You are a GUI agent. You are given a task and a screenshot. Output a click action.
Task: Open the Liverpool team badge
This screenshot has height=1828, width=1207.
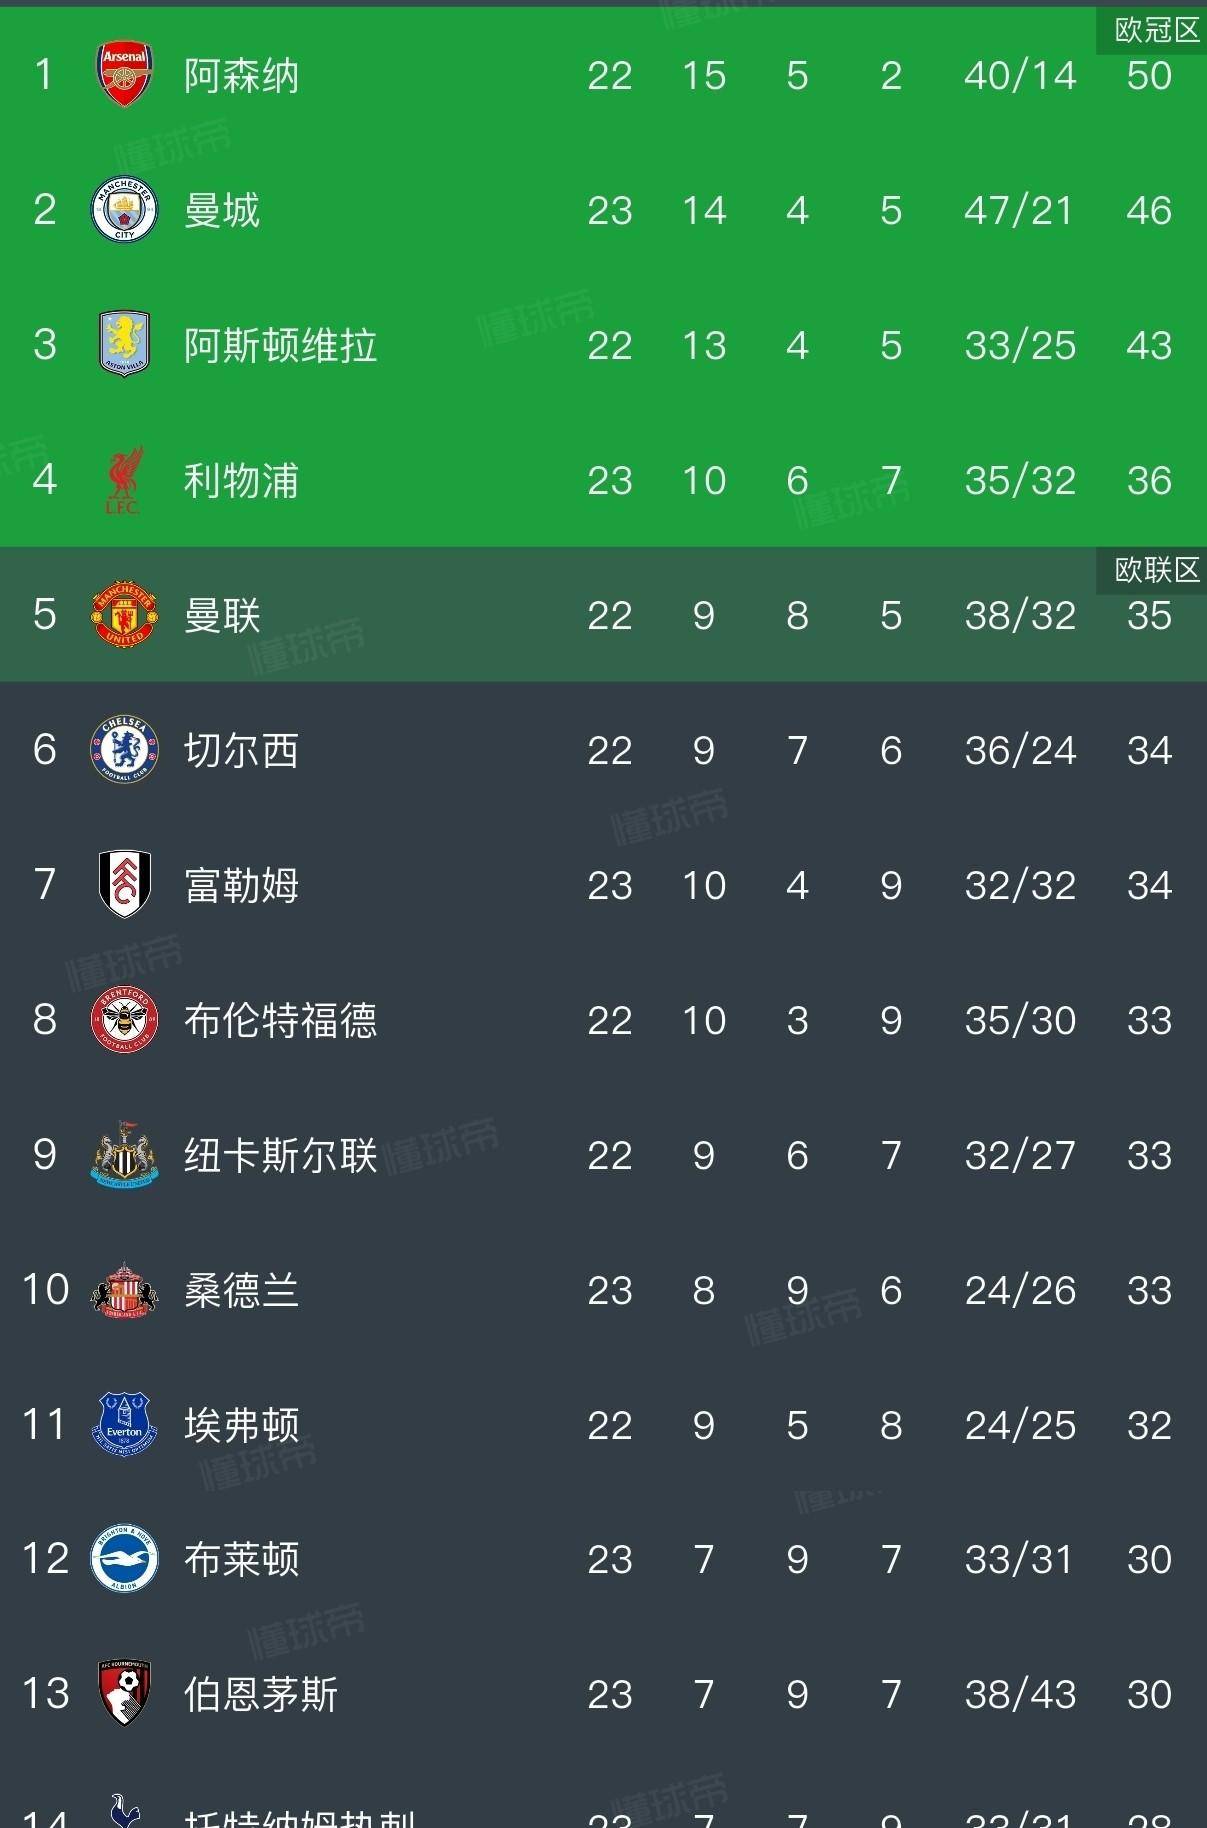(122, 481)
